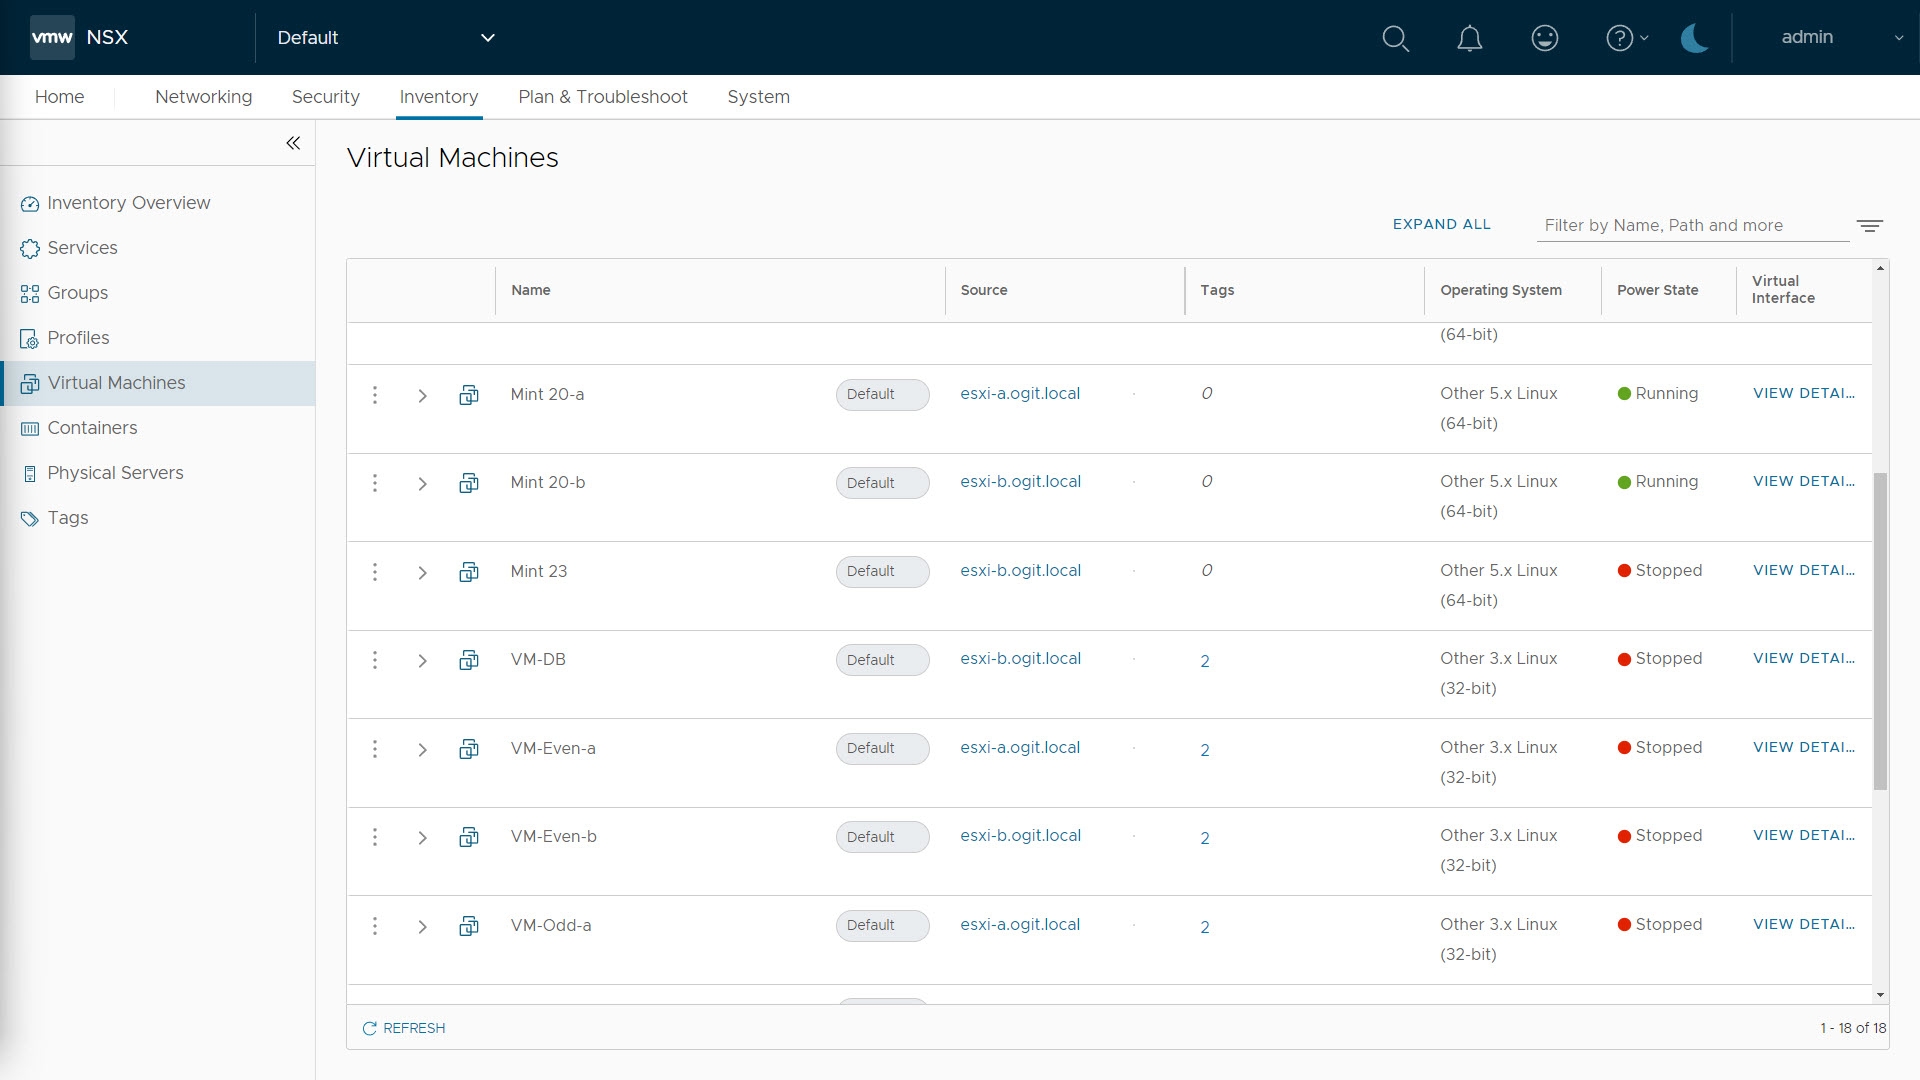Open filter options icon beside search
Viewport: 1920px width, 1080px height.
tap(1869, 226)
